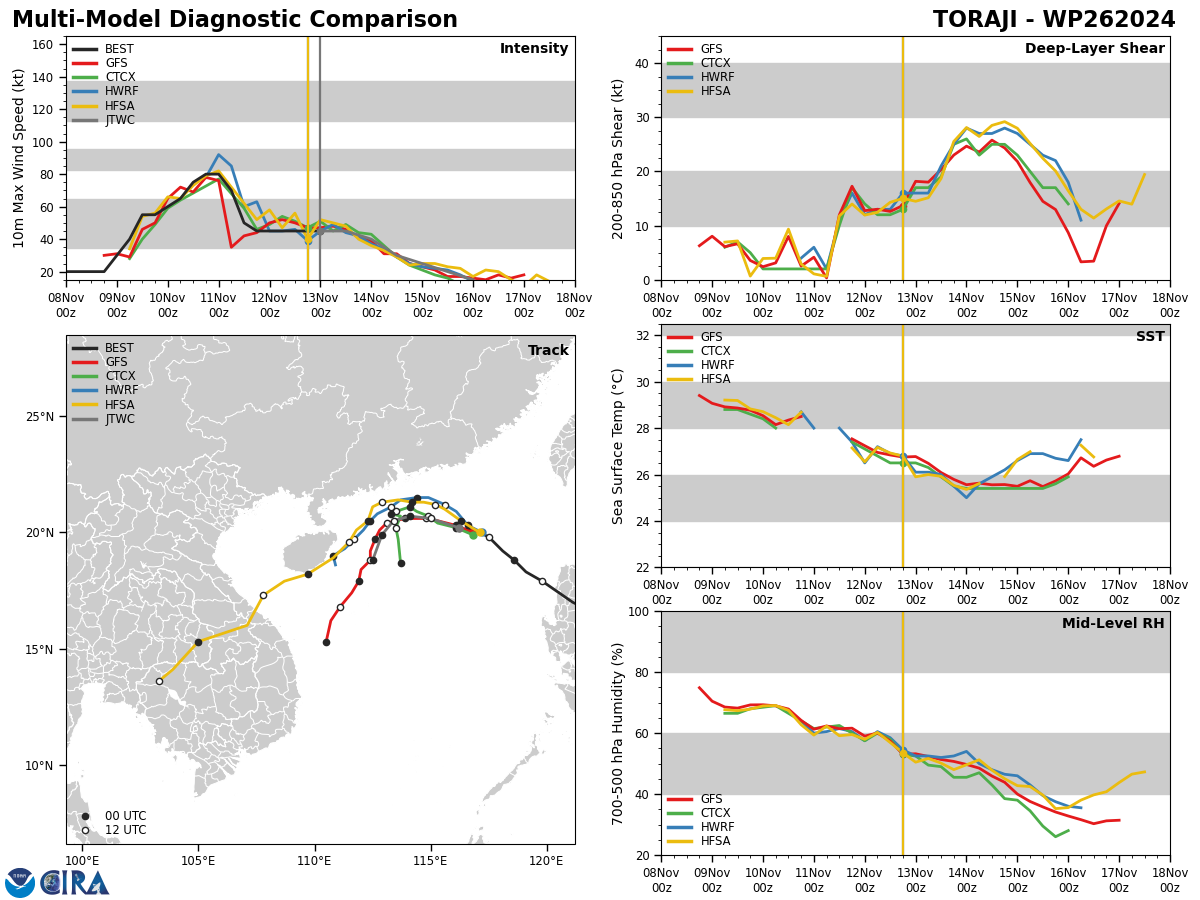Click the gray vertical JTWC marker in Intensity plot

point(319,158)
